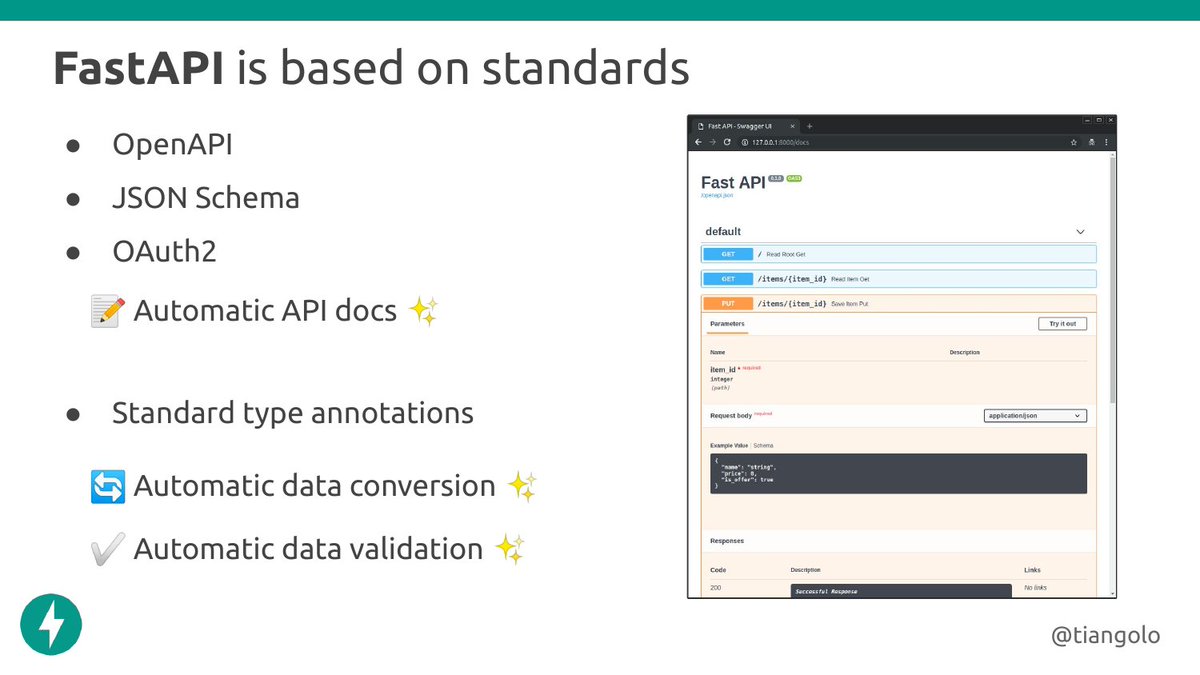Open the application/json content type dropdown
The height and width of the screenshot is (675, 1200).
click(1036, 415)
